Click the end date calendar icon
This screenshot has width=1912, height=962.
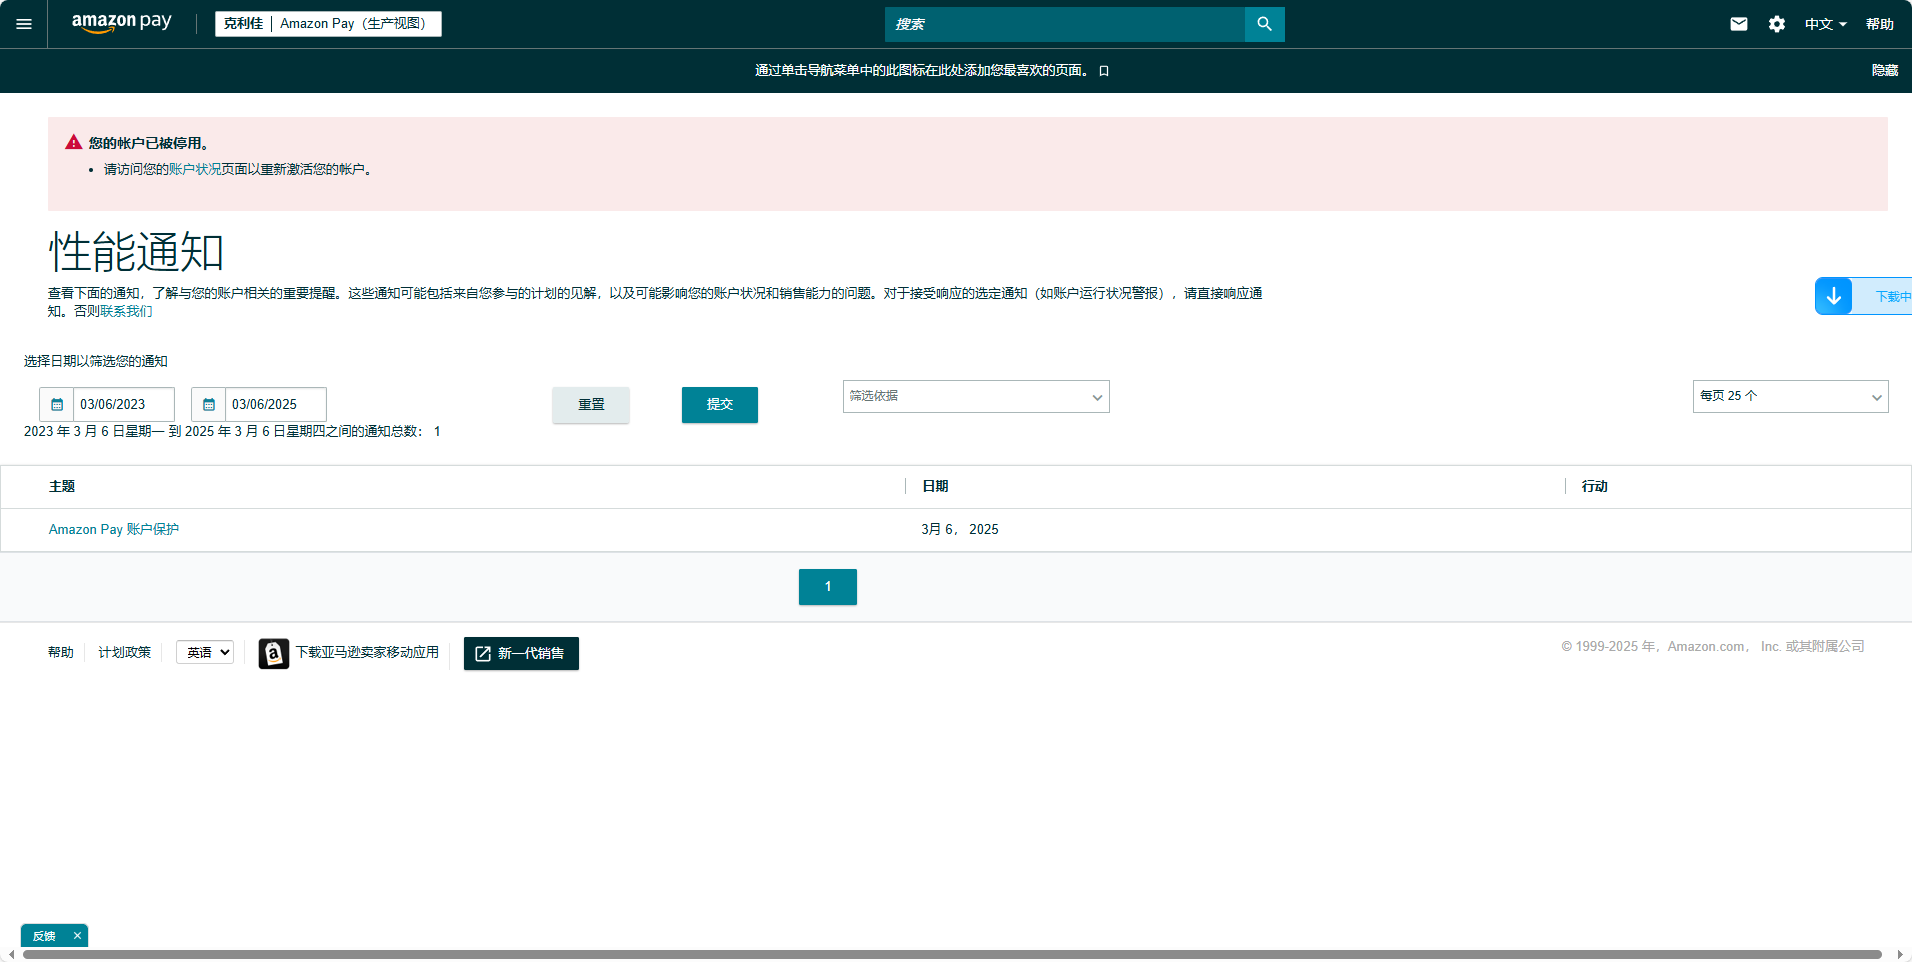click(x=209, y=404)
